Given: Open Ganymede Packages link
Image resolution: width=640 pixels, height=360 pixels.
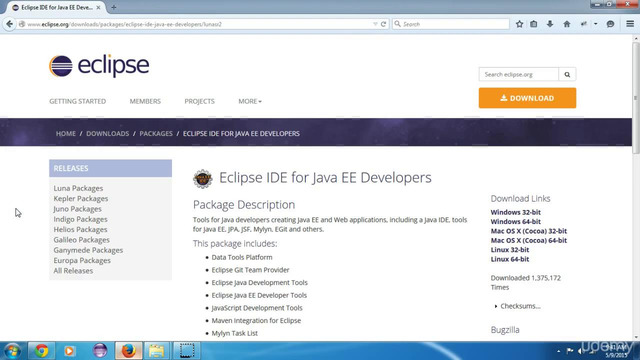Looking at the screenshot, I should [88, 250].
